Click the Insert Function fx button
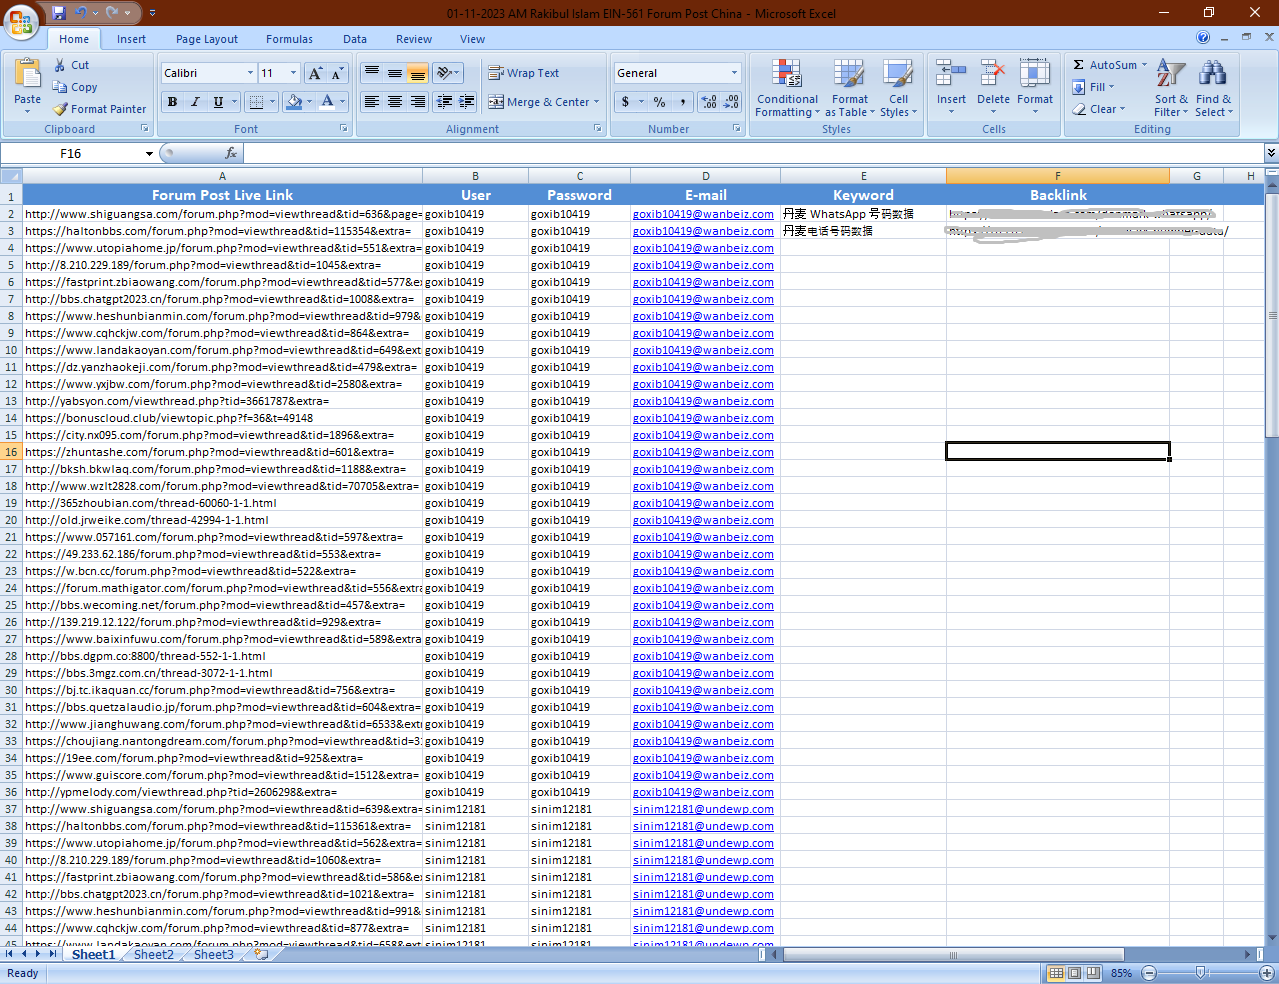Viewport: 1279px width, 984px height. pos(231,153)
